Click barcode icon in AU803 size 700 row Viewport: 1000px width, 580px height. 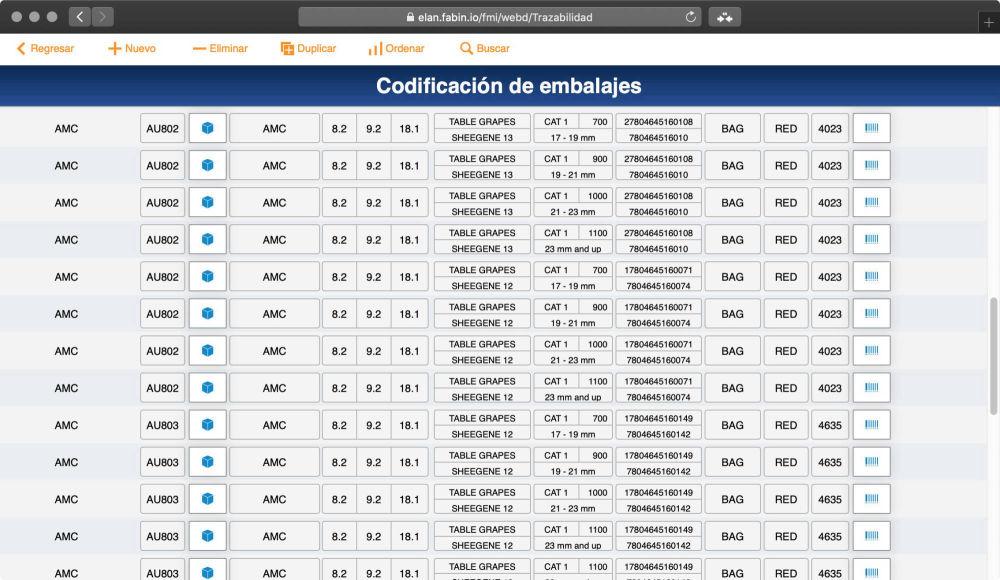pyautogui.click(x=871, y=425)
